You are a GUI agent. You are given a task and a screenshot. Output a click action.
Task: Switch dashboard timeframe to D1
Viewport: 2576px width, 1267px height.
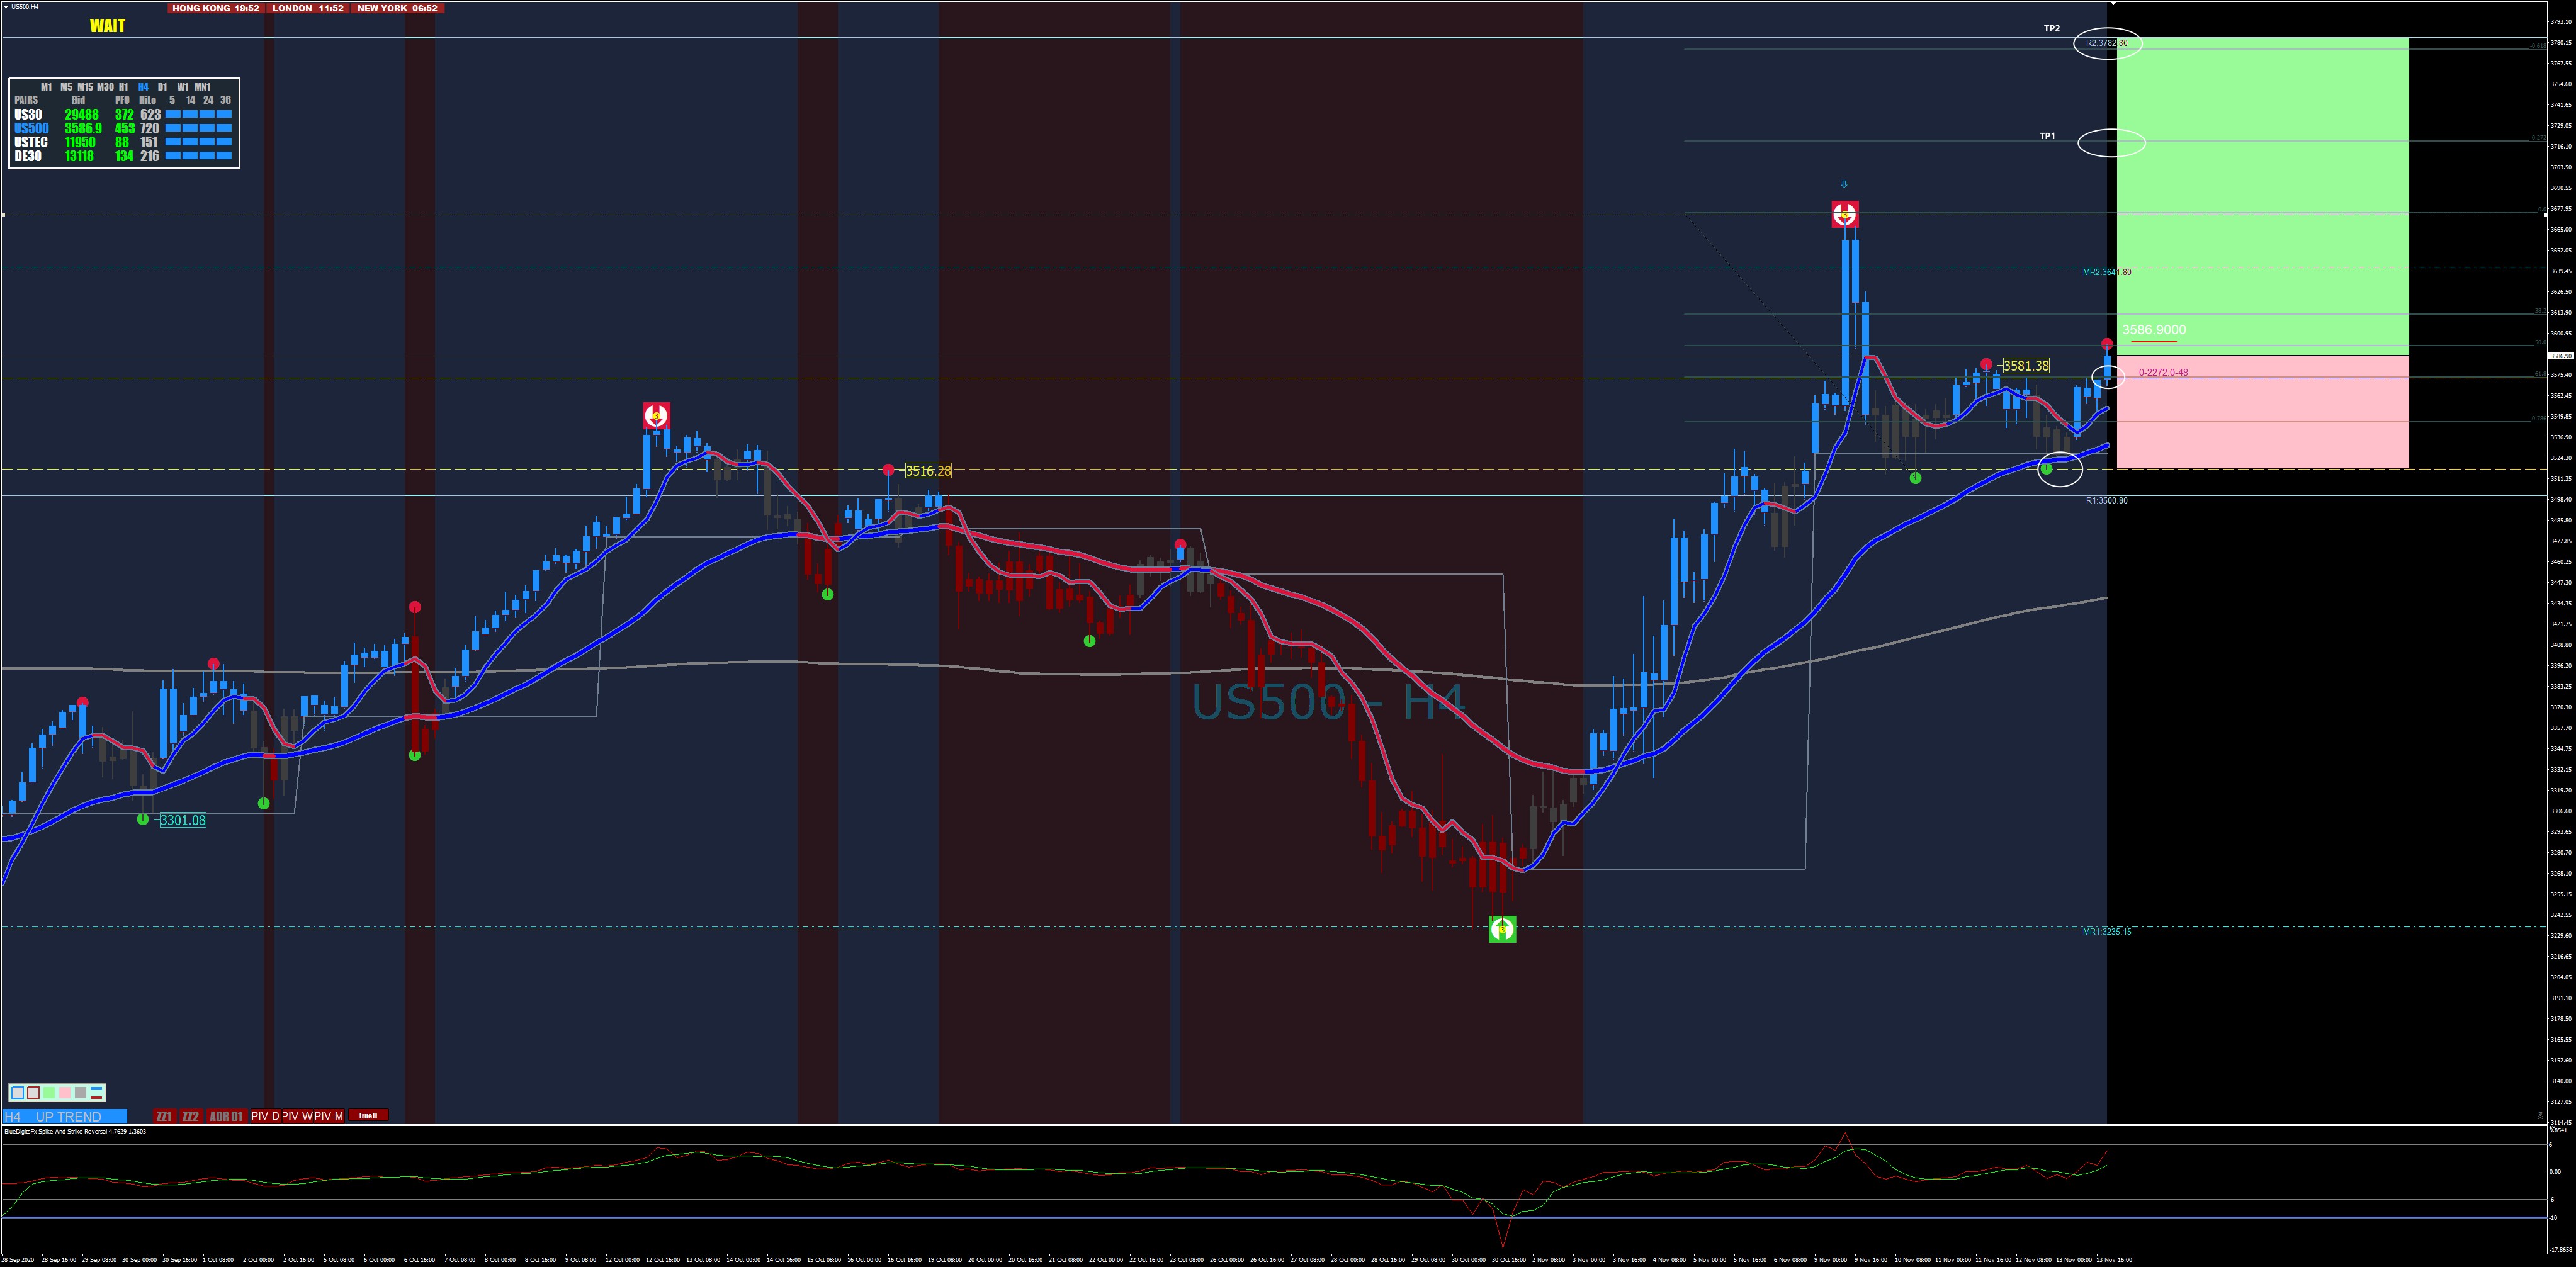(162, 87)
